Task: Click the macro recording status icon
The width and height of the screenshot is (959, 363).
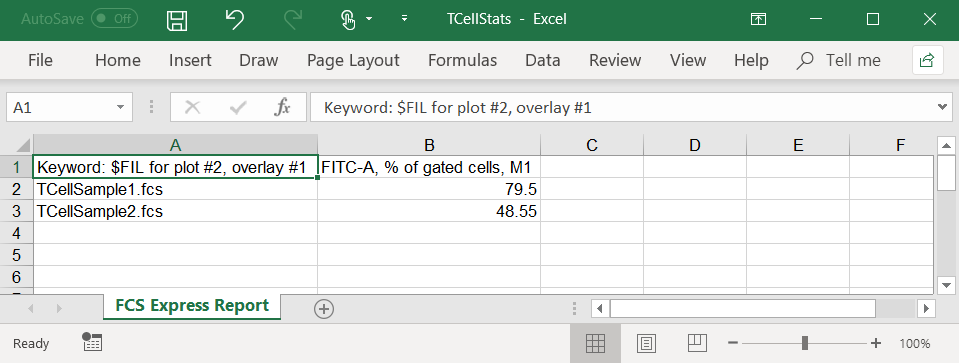Action: pos(92,342)
